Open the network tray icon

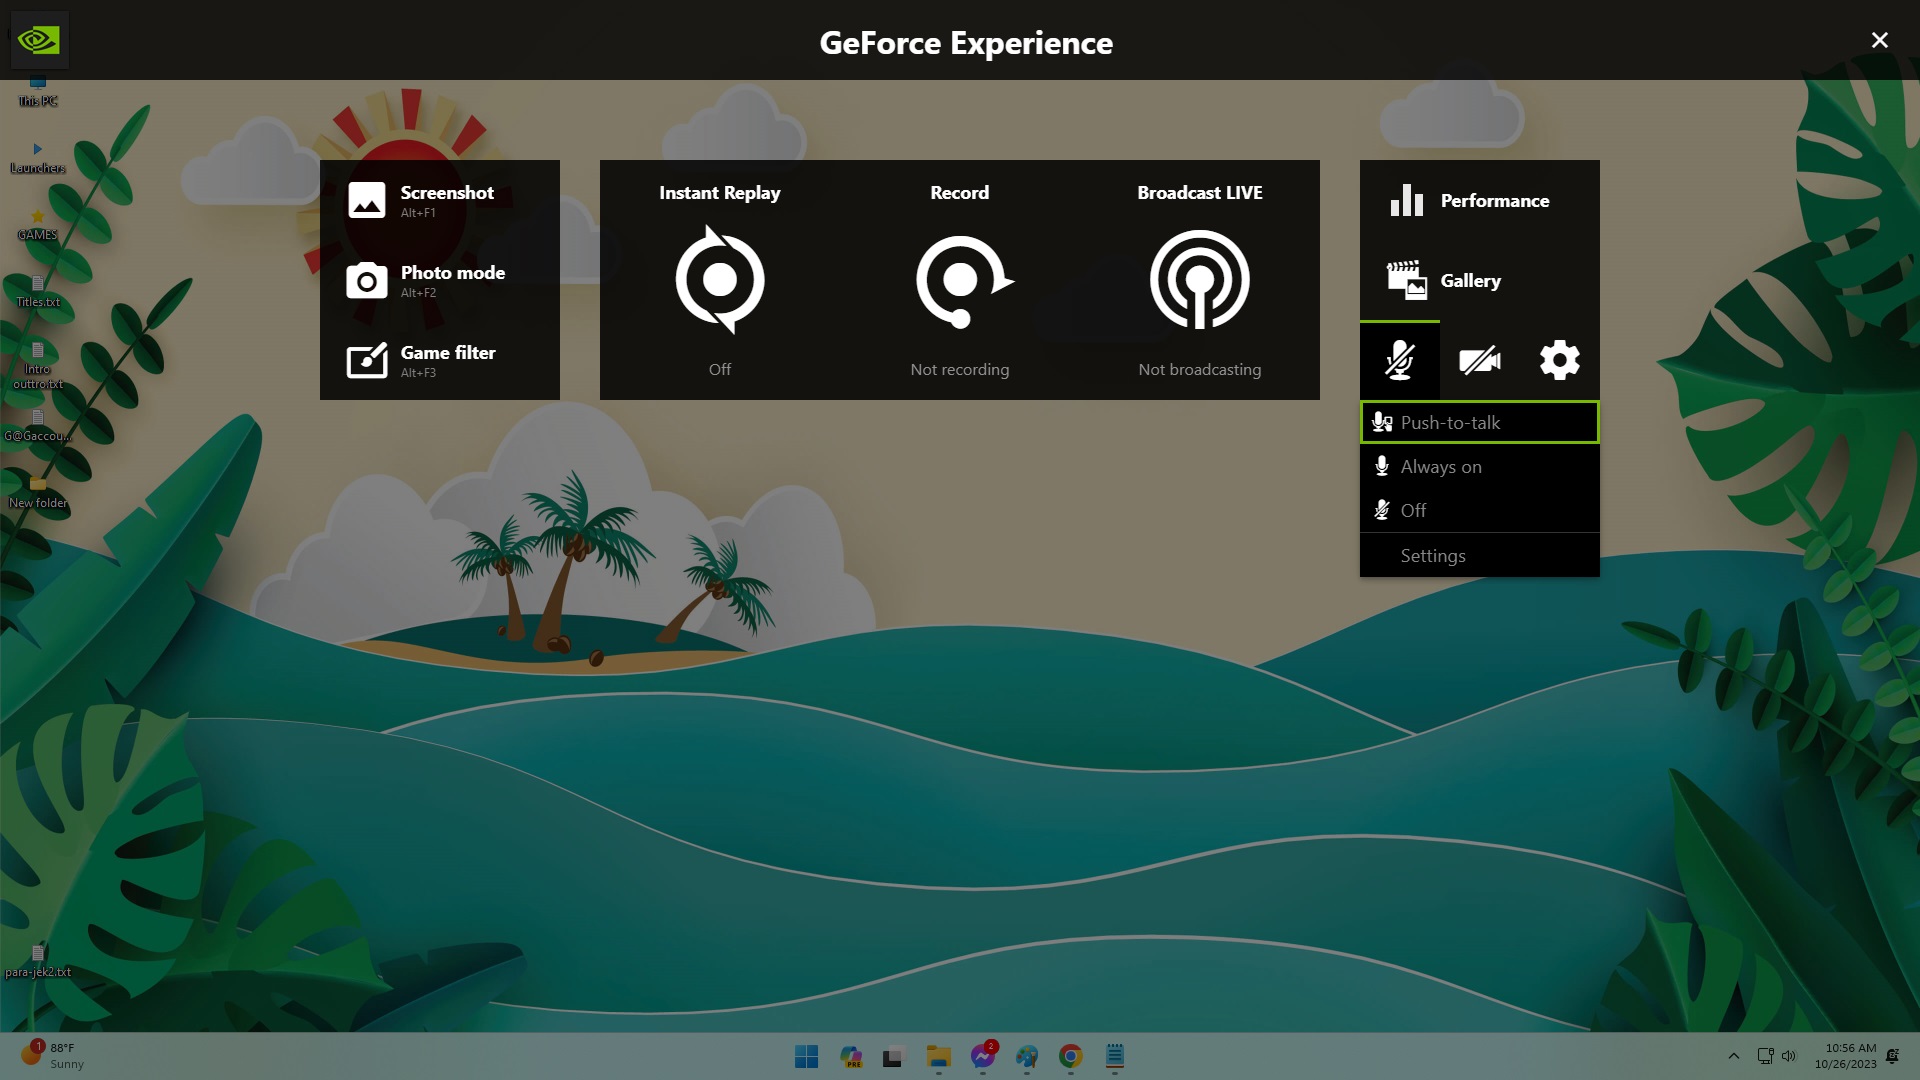click(x=1765, y=1056)
